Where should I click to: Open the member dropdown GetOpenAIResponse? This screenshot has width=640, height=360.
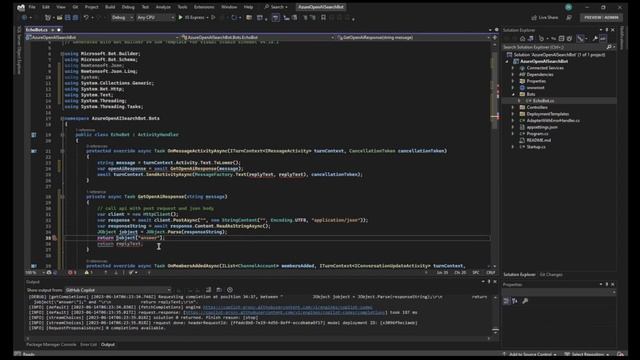(413, 38)
